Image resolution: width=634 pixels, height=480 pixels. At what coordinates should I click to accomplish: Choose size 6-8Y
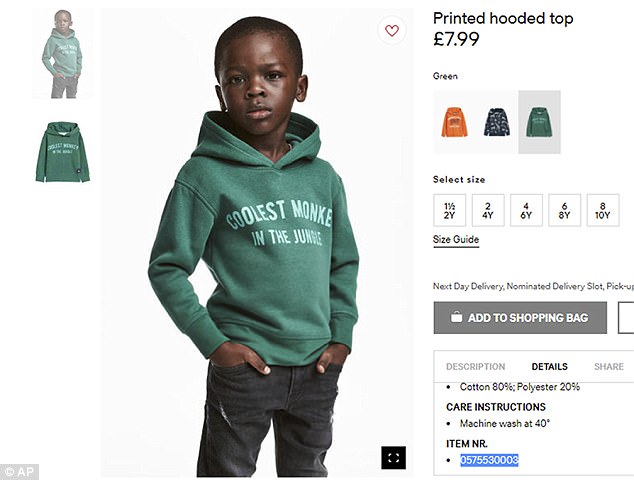(564, 210)
